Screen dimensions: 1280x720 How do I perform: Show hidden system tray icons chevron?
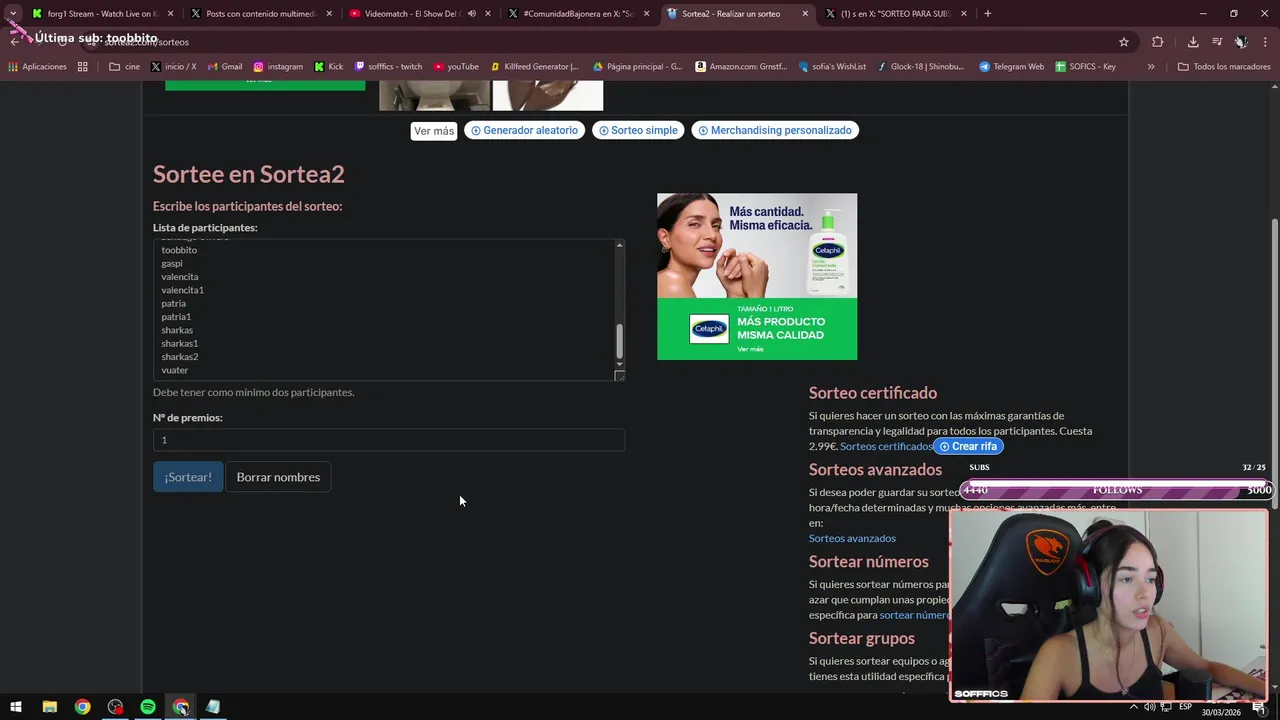click(x=1134, y=707)
